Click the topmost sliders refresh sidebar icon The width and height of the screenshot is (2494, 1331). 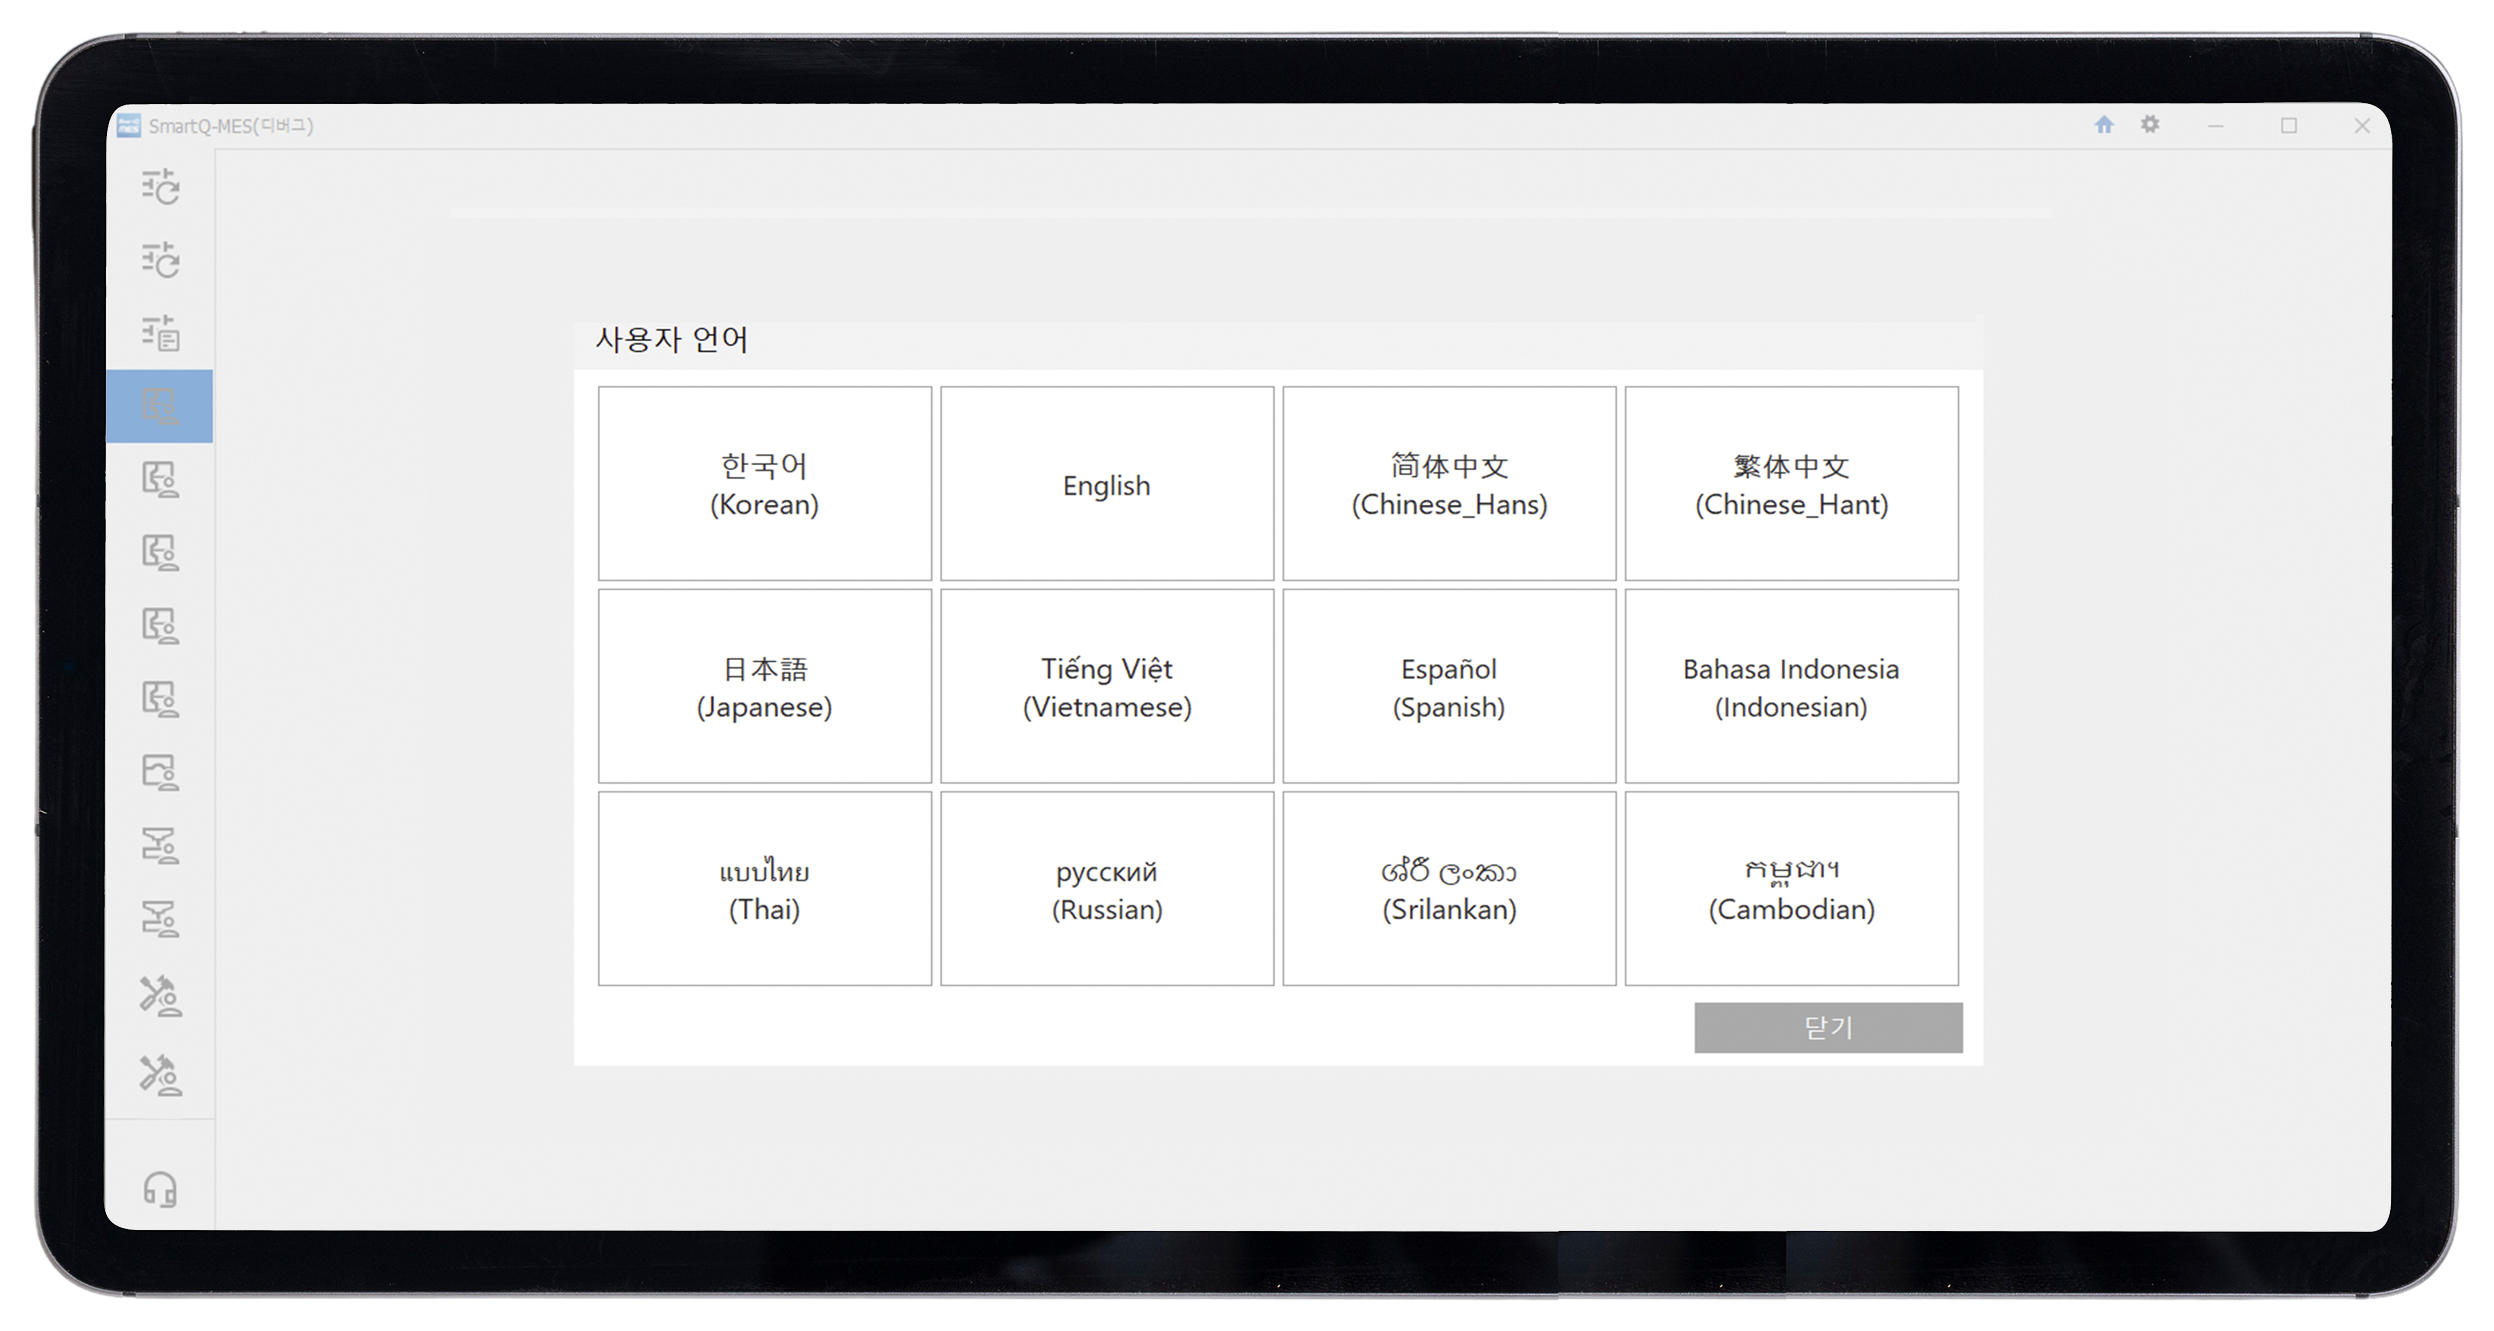click(160, 187)
